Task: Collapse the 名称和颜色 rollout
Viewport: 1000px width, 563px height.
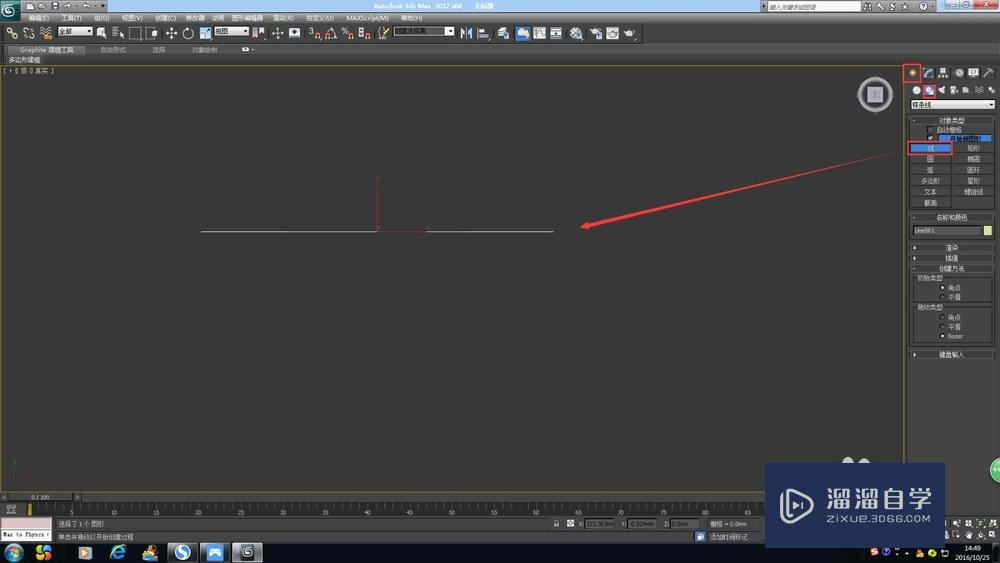Action: (x=952, y=217)
